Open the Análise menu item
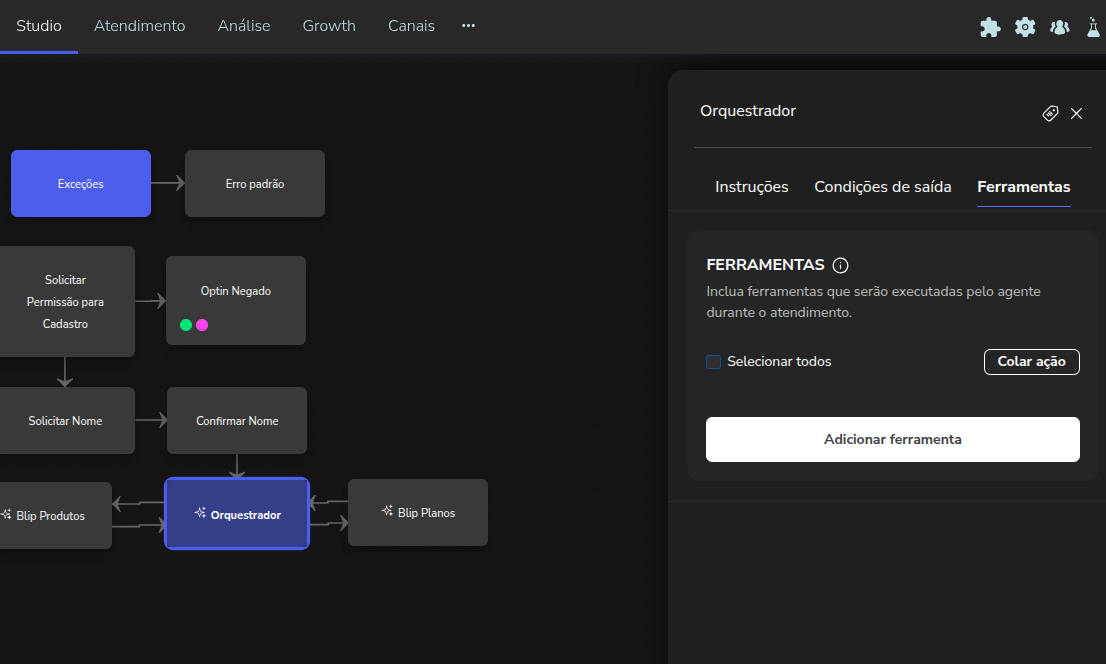This screenshot has height=664, width=1106. pos(244,26)
